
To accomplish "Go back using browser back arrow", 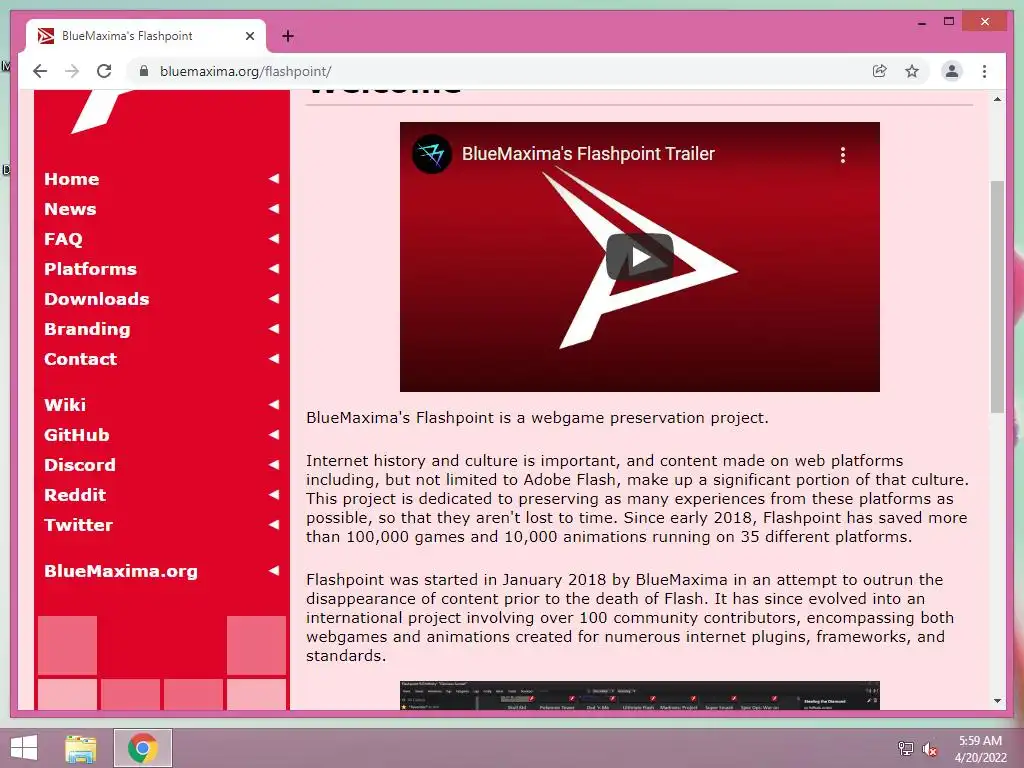I will pyautogui.click(x=40, y=71).
